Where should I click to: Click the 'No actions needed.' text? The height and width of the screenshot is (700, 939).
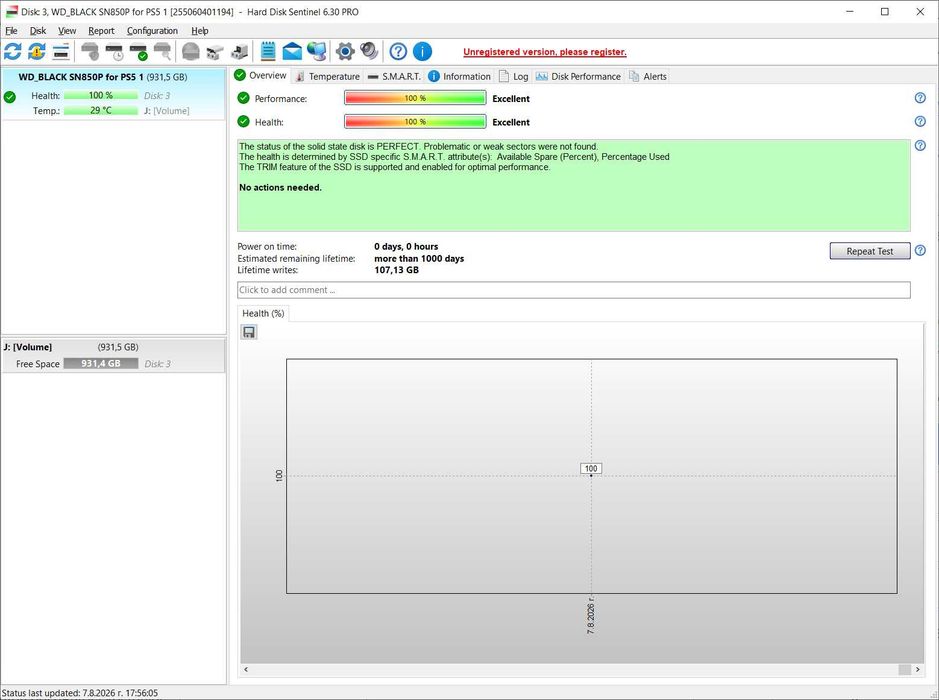click(x=280, y=187)
